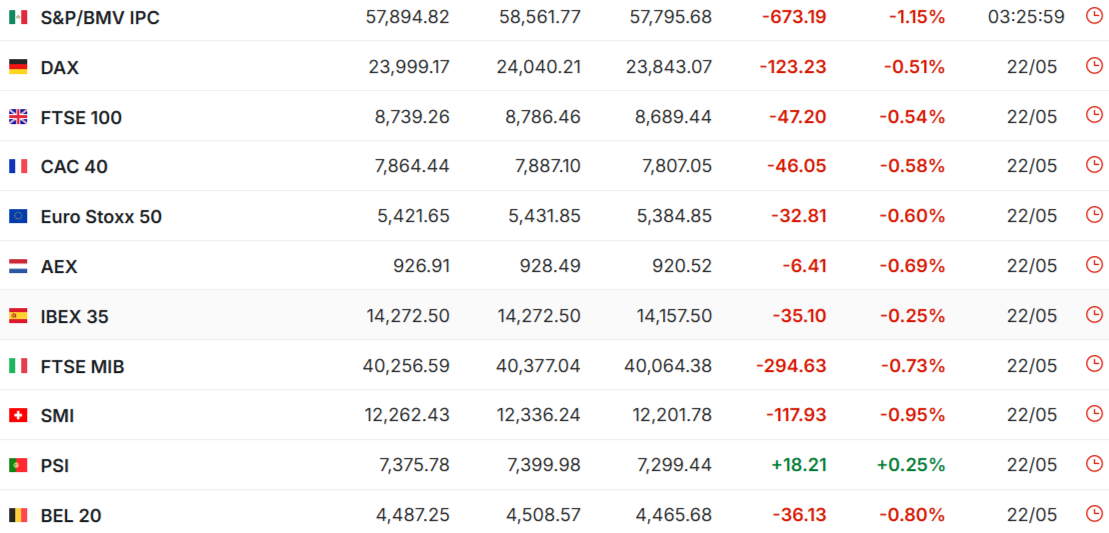Click the DAX last price 23,999.17

tap(409, 66)
